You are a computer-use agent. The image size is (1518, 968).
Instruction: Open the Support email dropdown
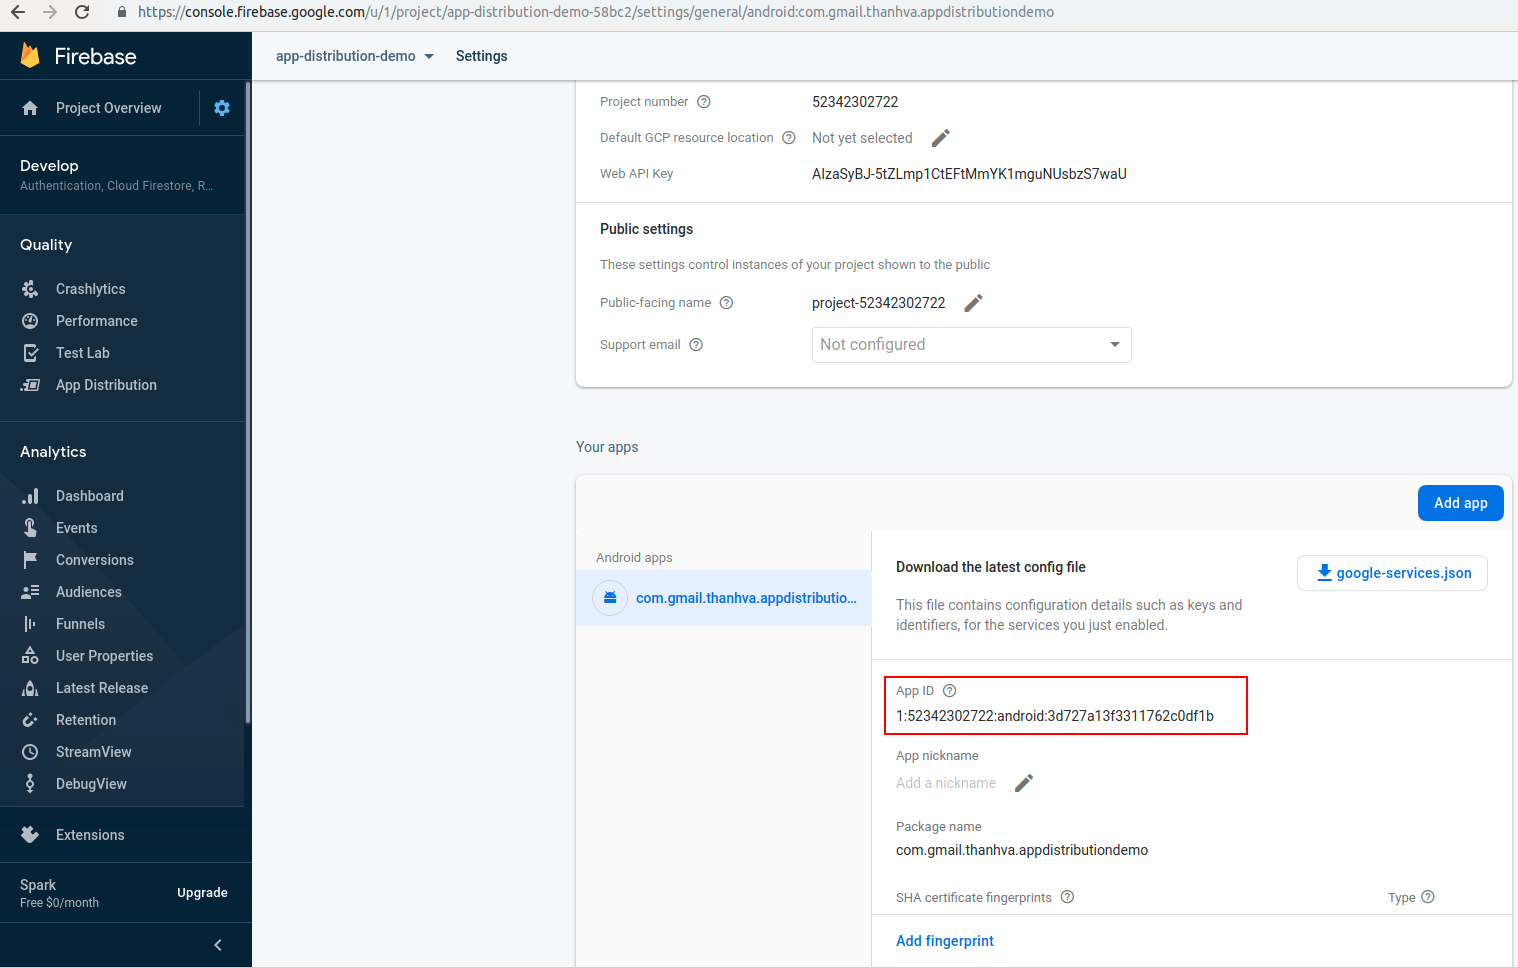coord(971,345)
